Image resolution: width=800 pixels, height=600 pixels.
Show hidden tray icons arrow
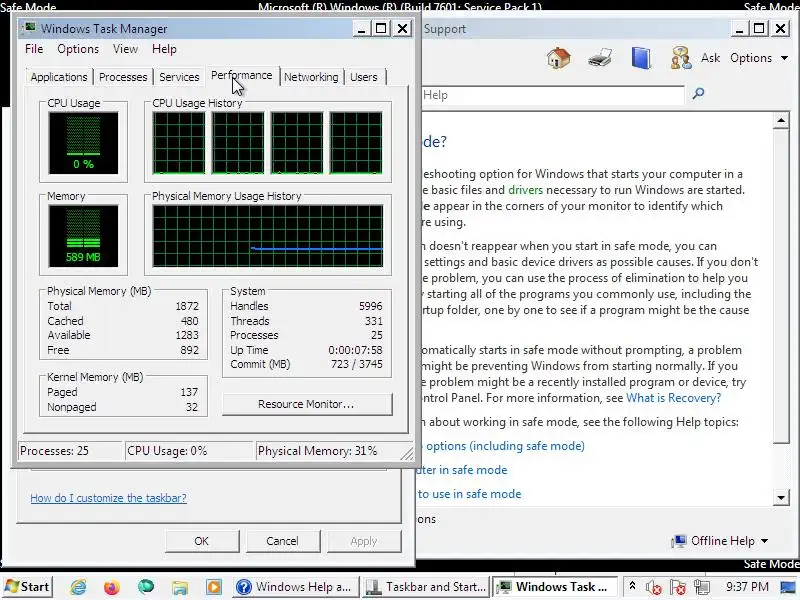tap(632, 586)
